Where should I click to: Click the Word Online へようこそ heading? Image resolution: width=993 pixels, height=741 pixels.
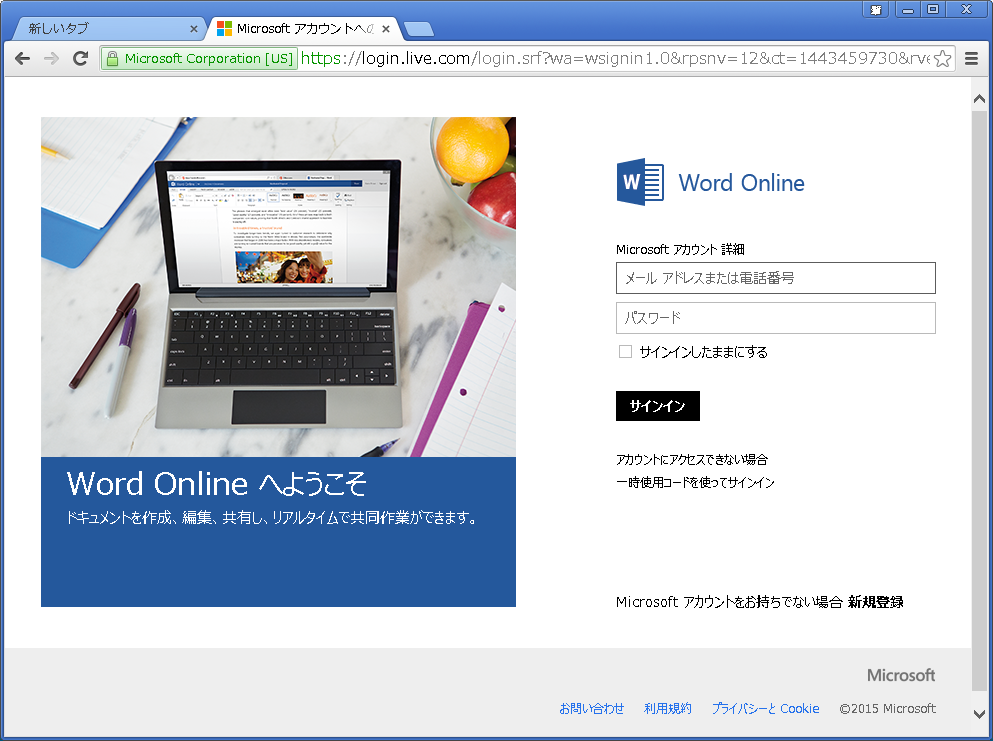click(x=217, y=484)
